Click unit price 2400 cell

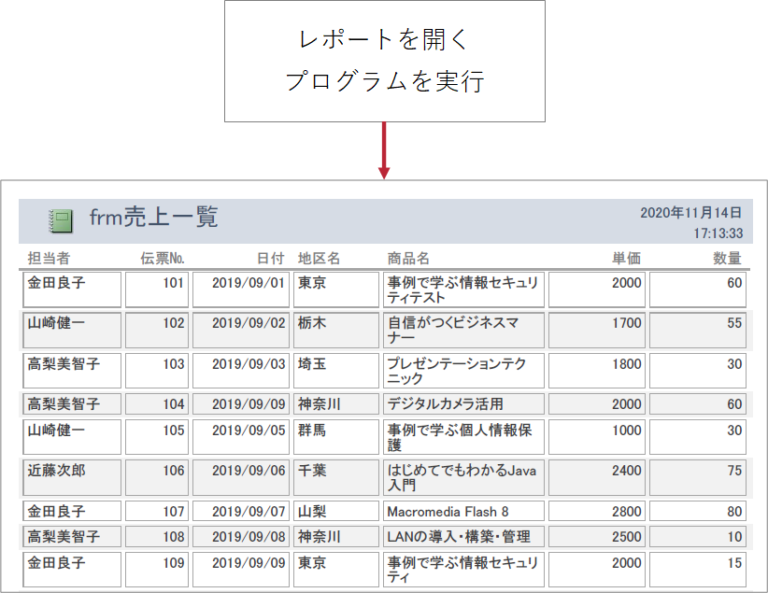coord(597,477)
